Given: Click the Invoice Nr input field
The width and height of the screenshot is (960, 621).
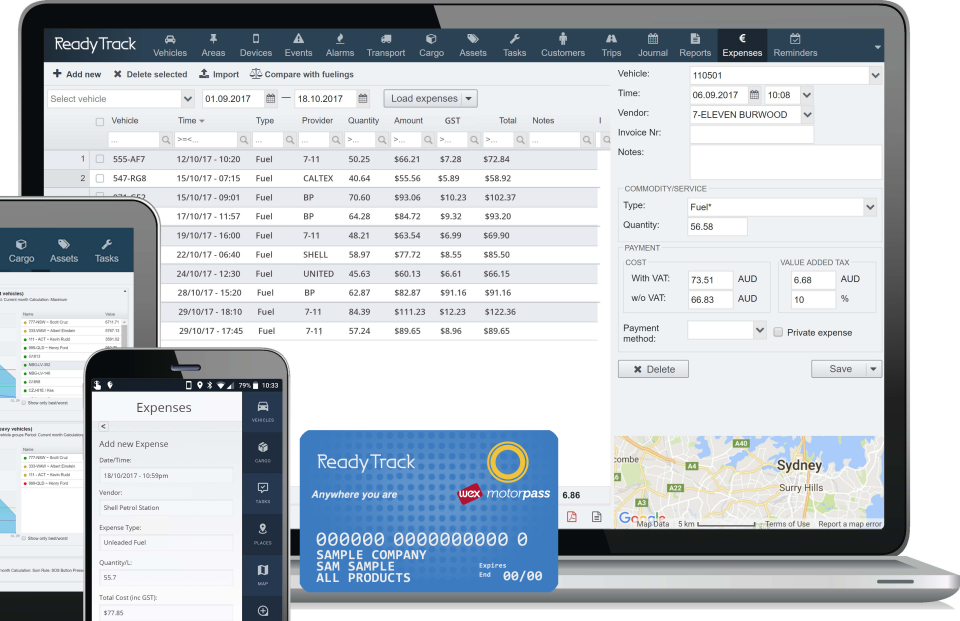Looking at the screenshot, I should tap(752, 134).
